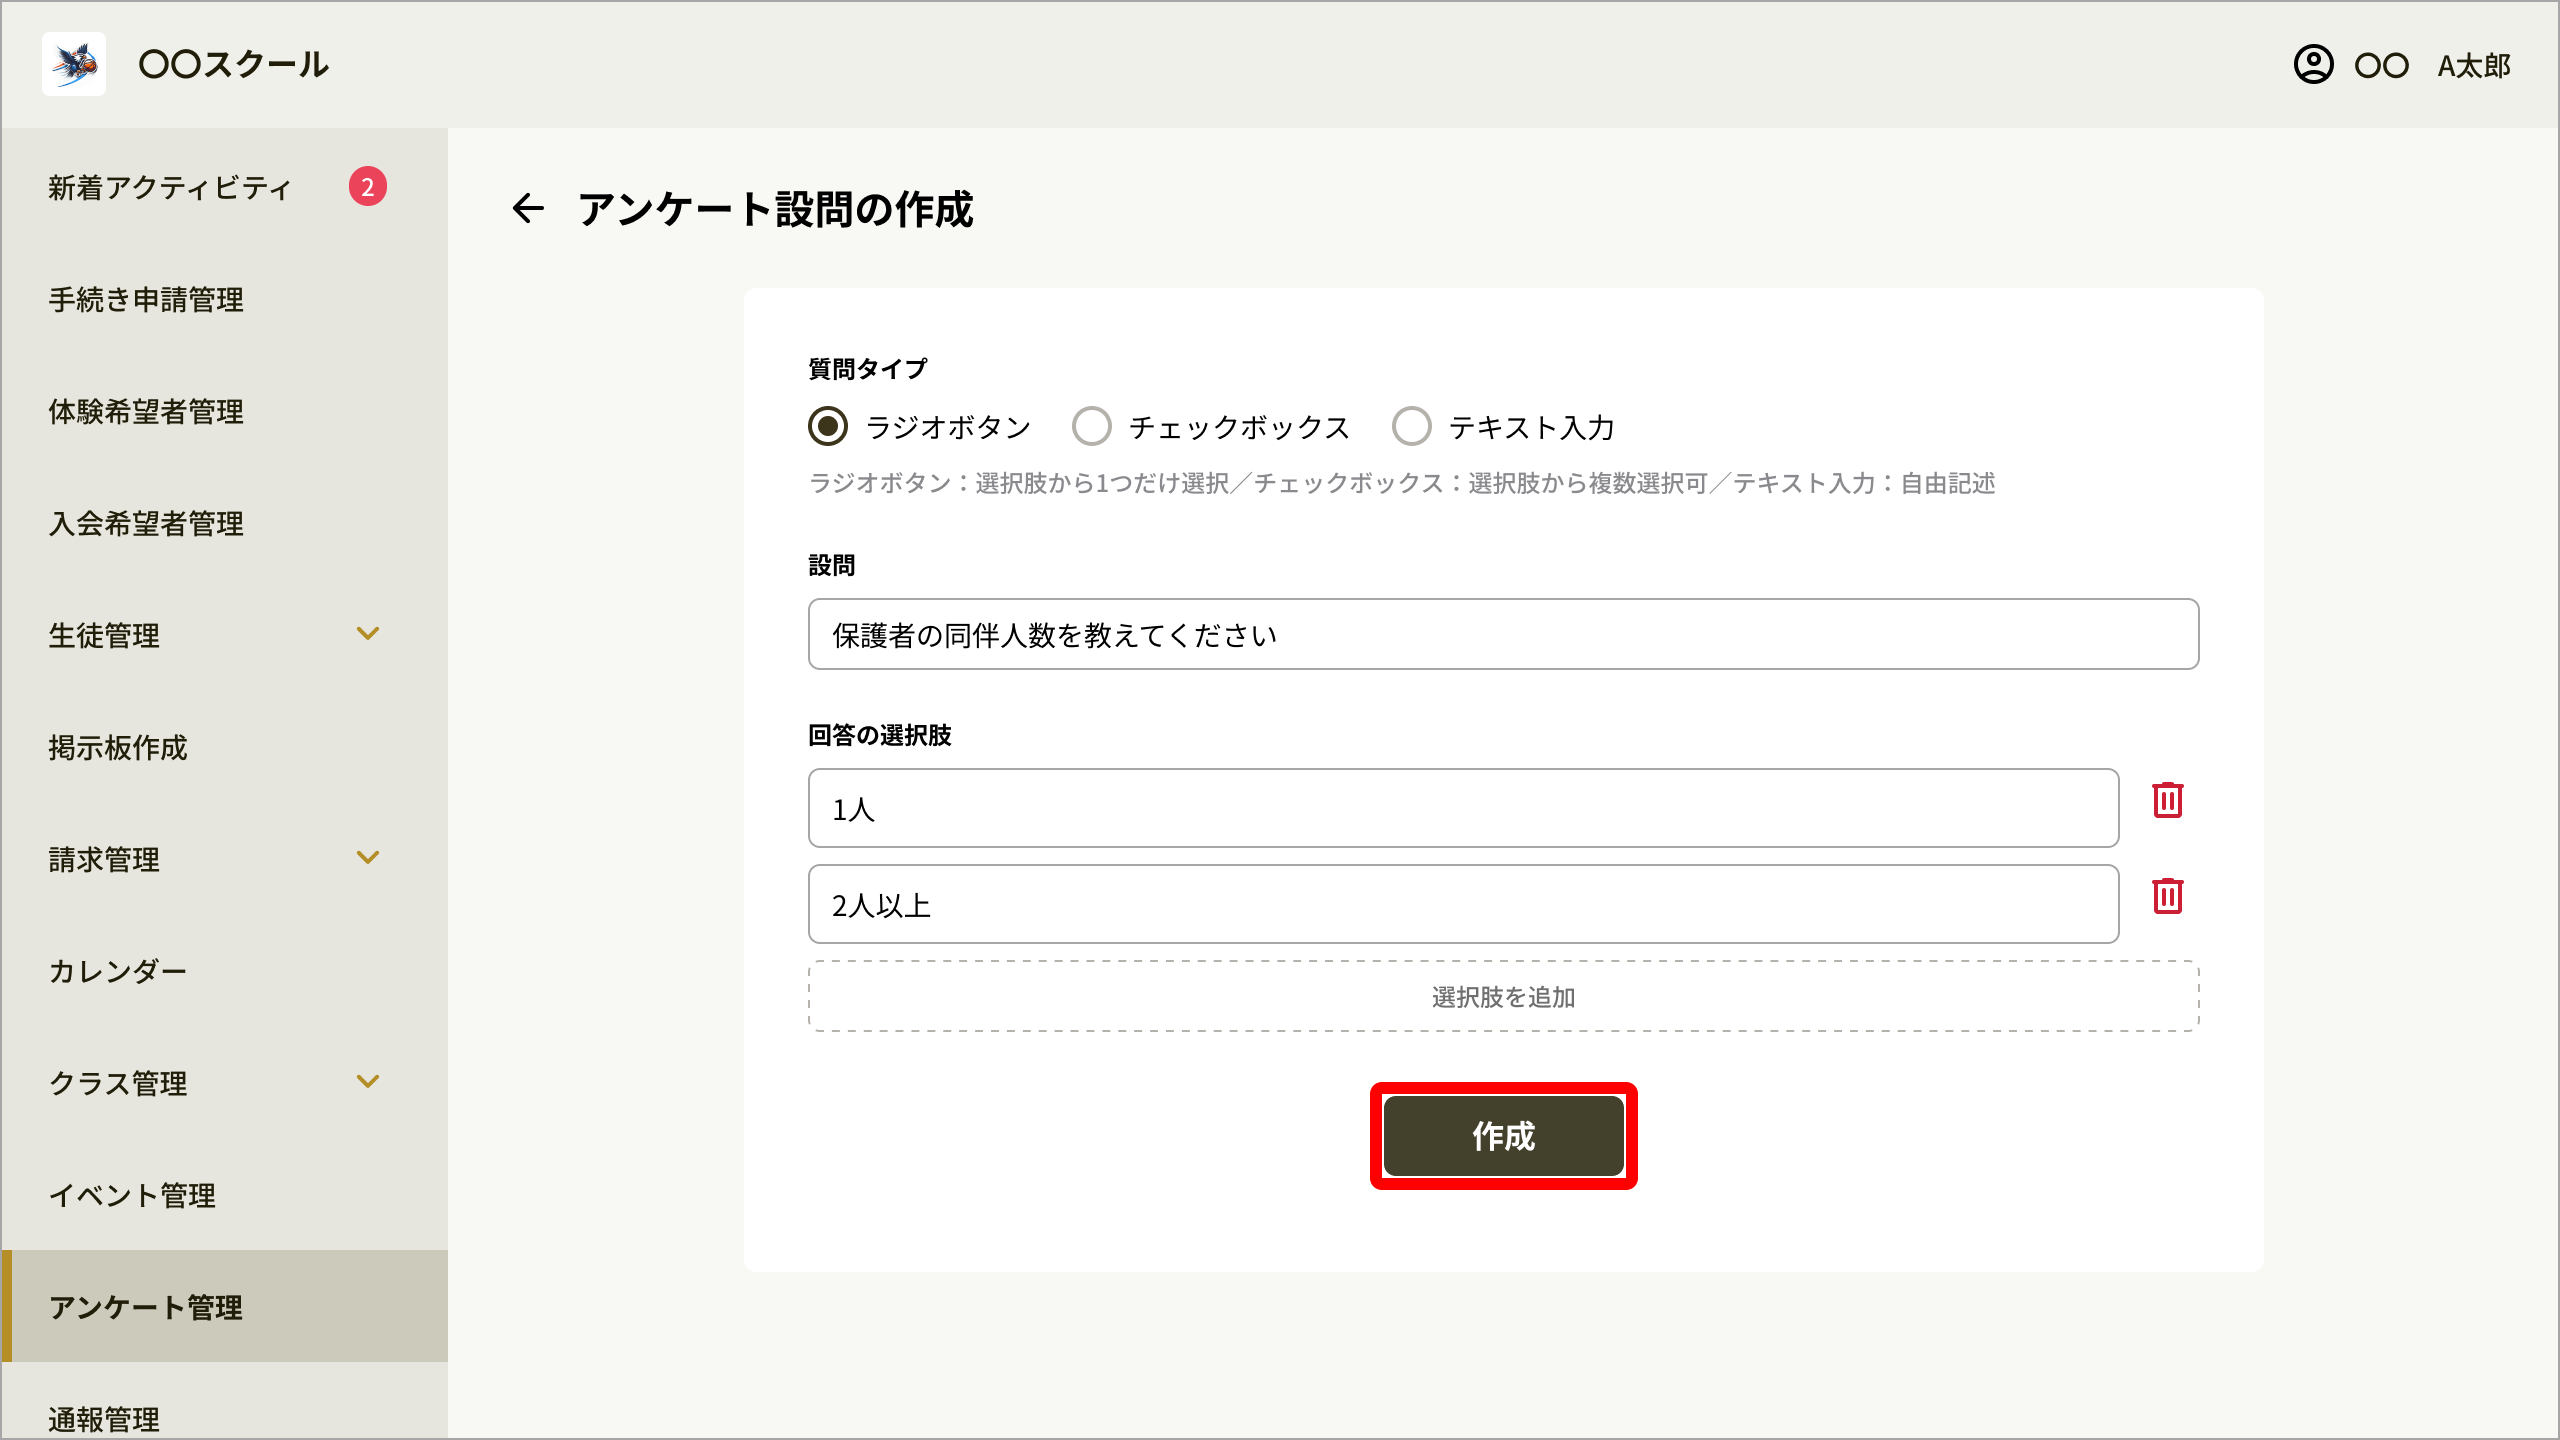Click the A太郎 user name
Image resolution: width=2560 pixels, height=1440 pixels.
[2474, 66]
